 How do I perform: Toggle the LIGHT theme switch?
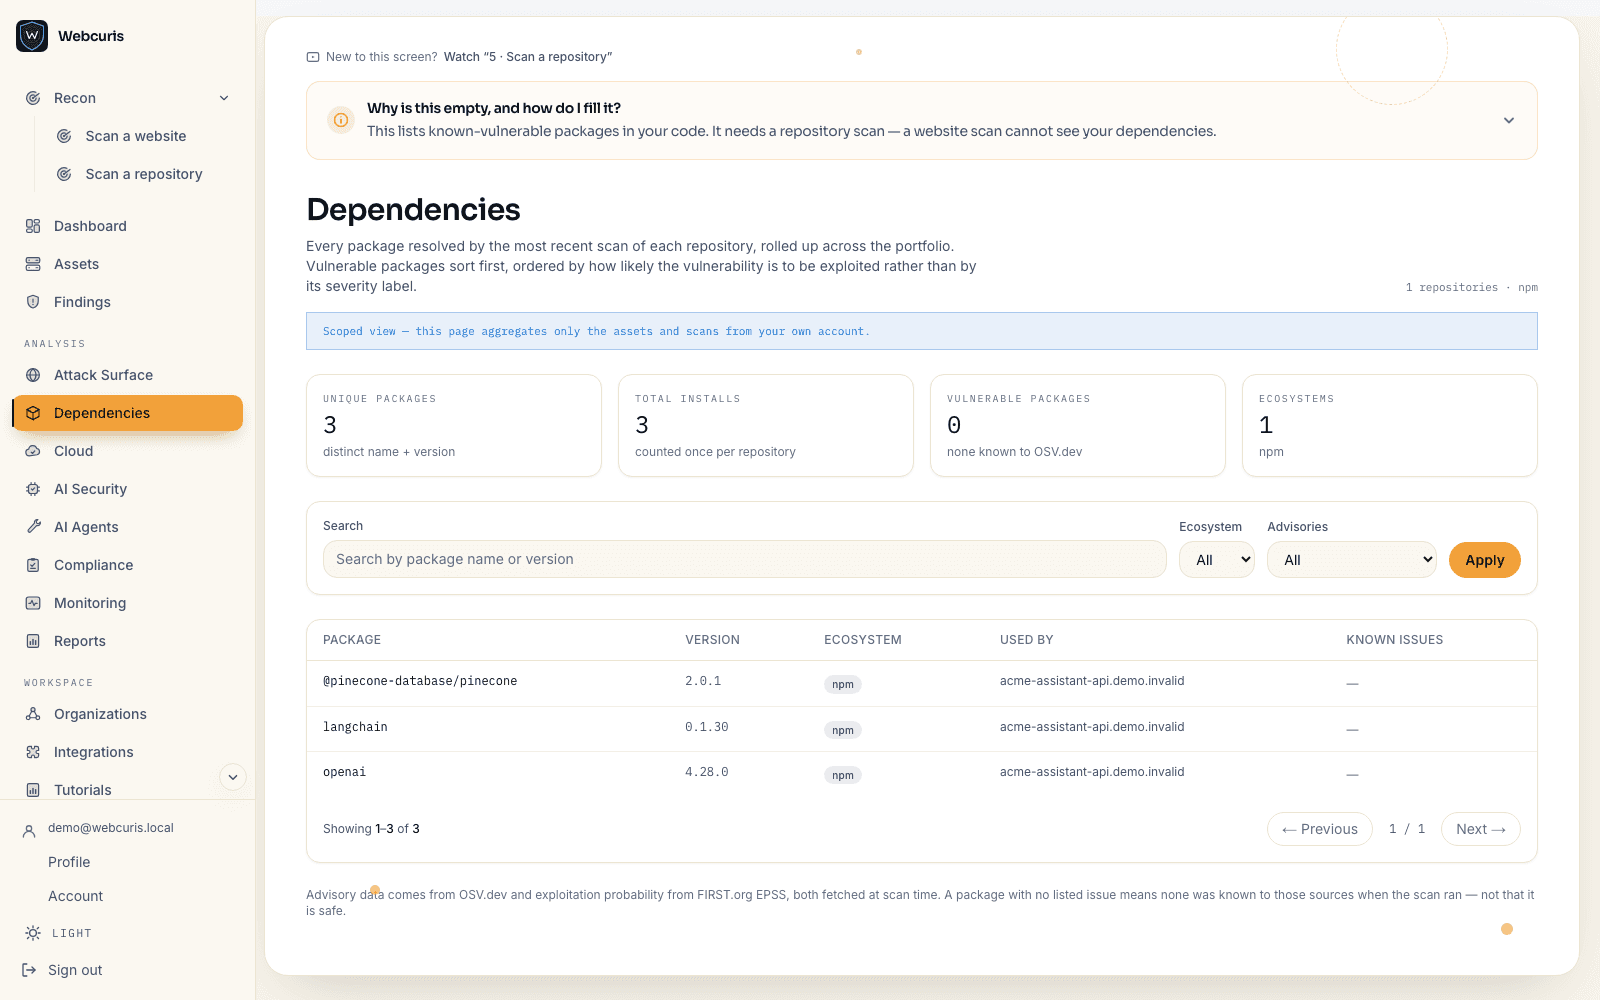58,933
